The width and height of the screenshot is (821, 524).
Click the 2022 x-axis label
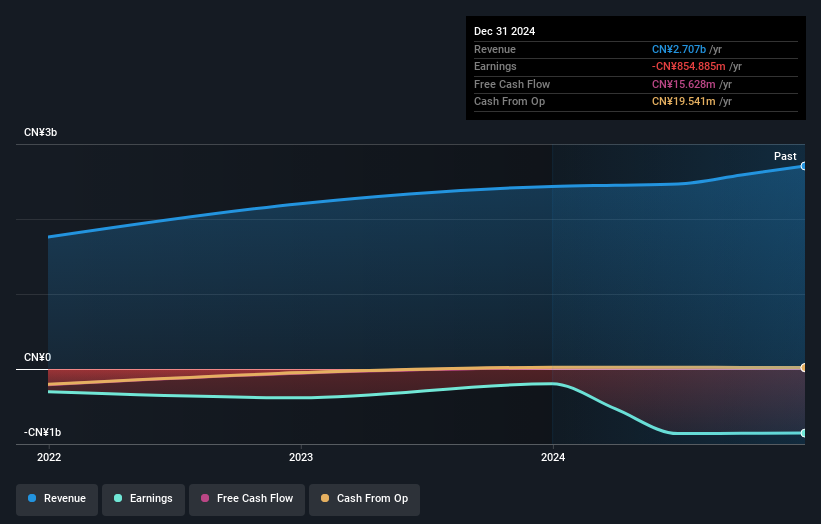coord(49,457)
